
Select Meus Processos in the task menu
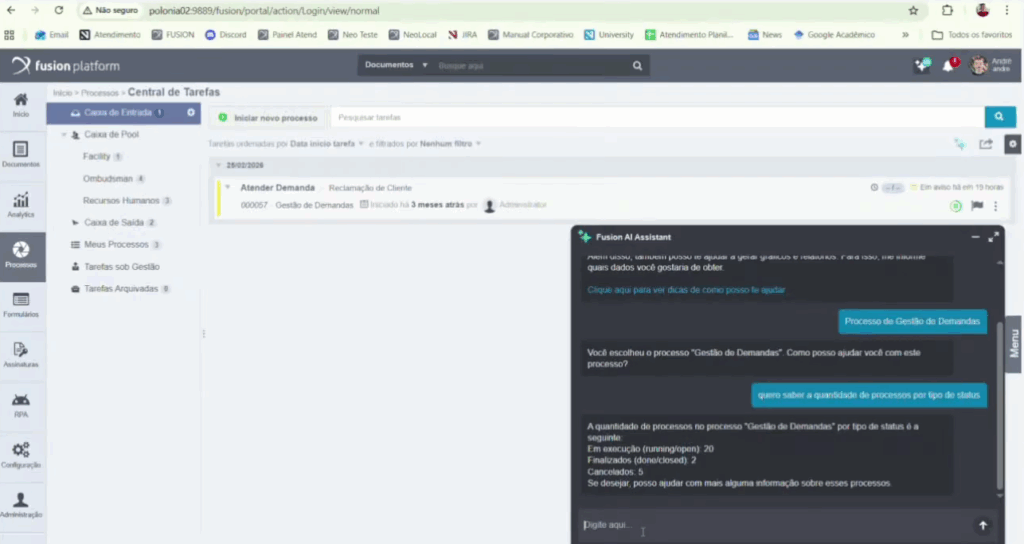pos(115,244)
